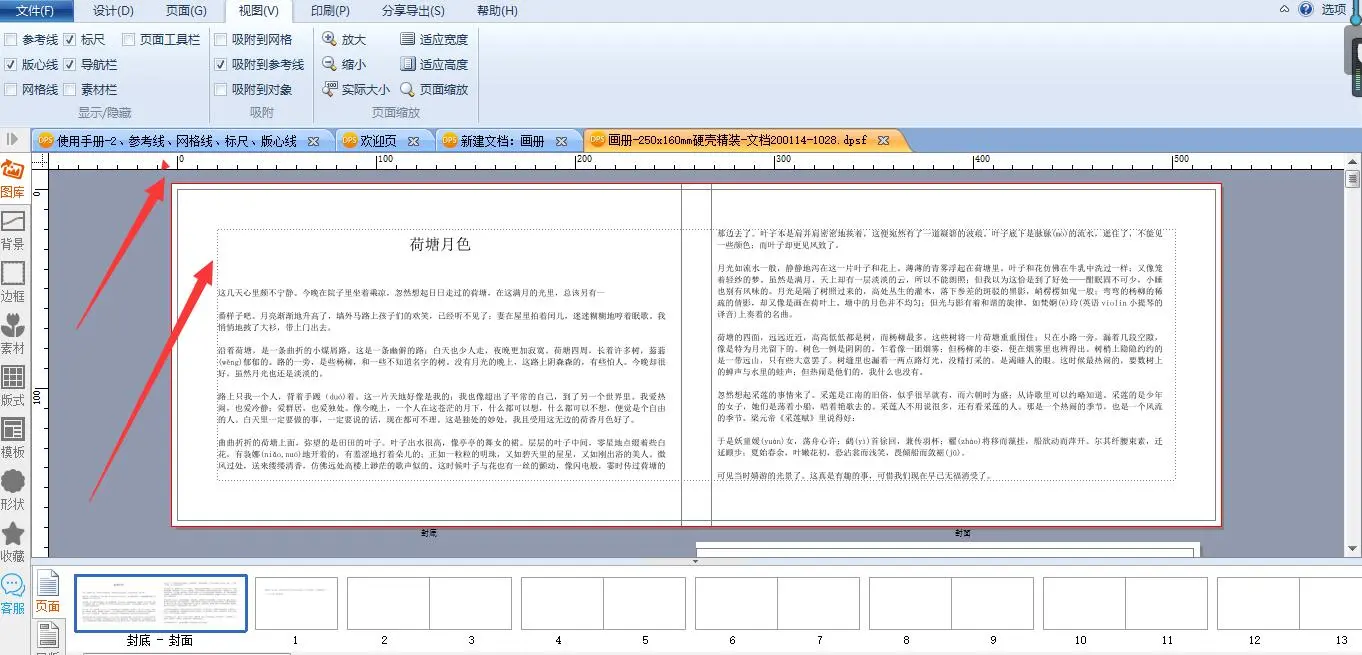Select the pages 6-7 spread thumbnail

778,603
